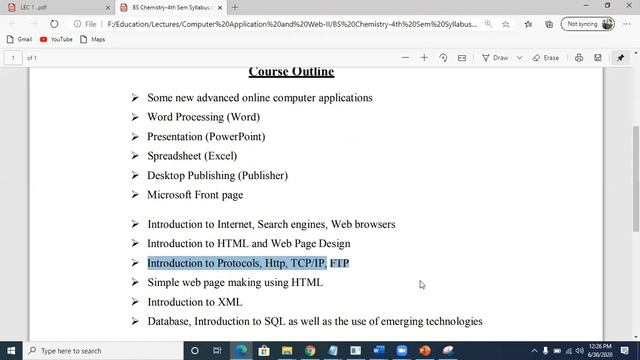Toggle the pin toolbar icon
Screen dimensions: 640x360
pos(620,58)
